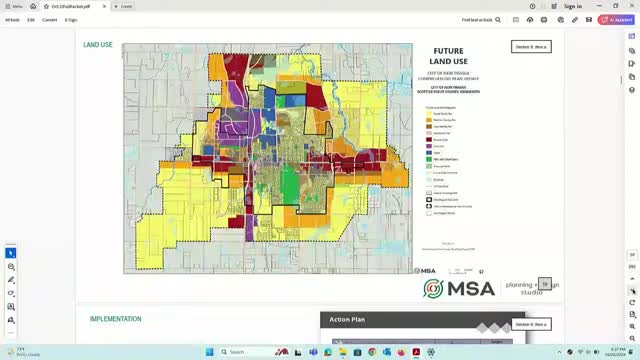The height and width of the screenshot is (360, 640).
Task: Open the share-with-others icon
Action: pyautogui.click(x=561, y=20)
